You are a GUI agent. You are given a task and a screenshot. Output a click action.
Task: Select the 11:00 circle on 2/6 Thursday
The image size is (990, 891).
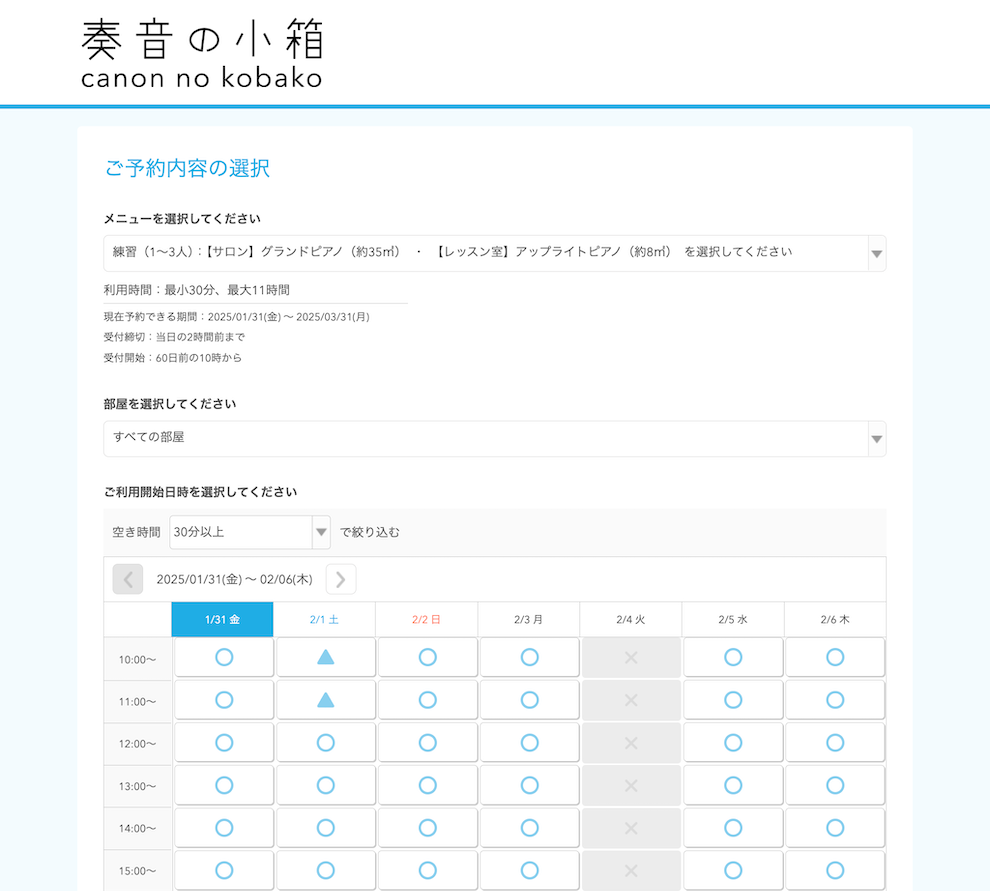(835, 700)
